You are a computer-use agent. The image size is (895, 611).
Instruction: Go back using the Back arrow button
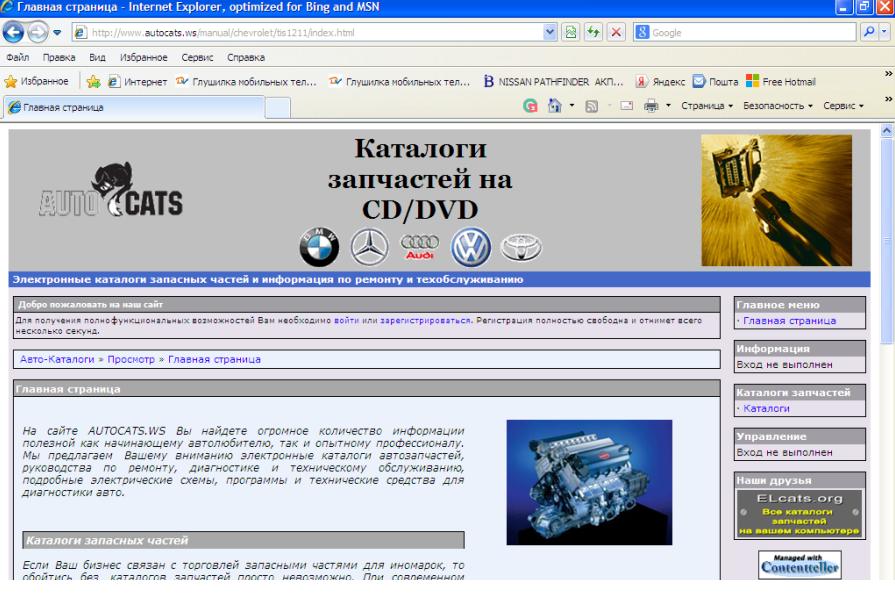point(13,32)
